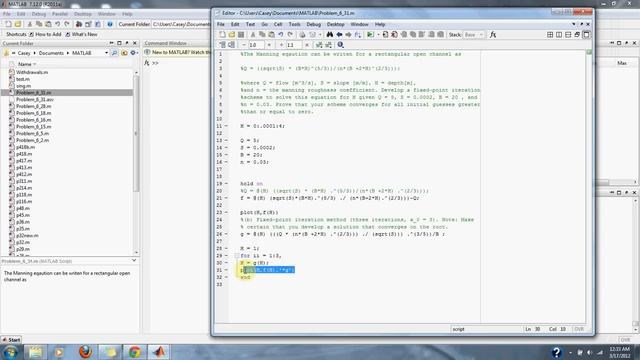
Task: Click cell increment value field showing 1.0
Action: click(256, 45)
